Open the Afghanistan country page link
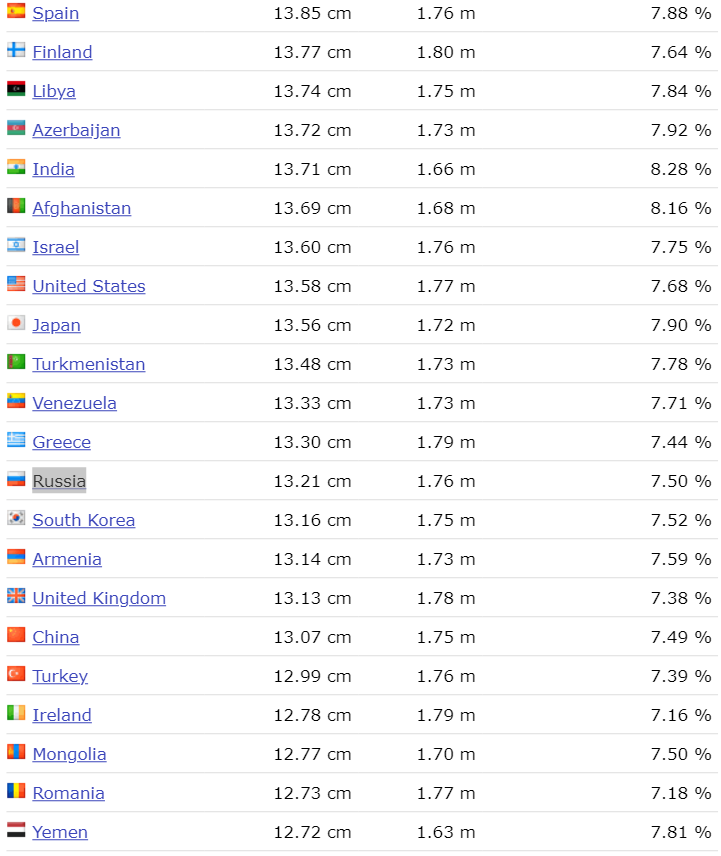 [x=81, y=208]
